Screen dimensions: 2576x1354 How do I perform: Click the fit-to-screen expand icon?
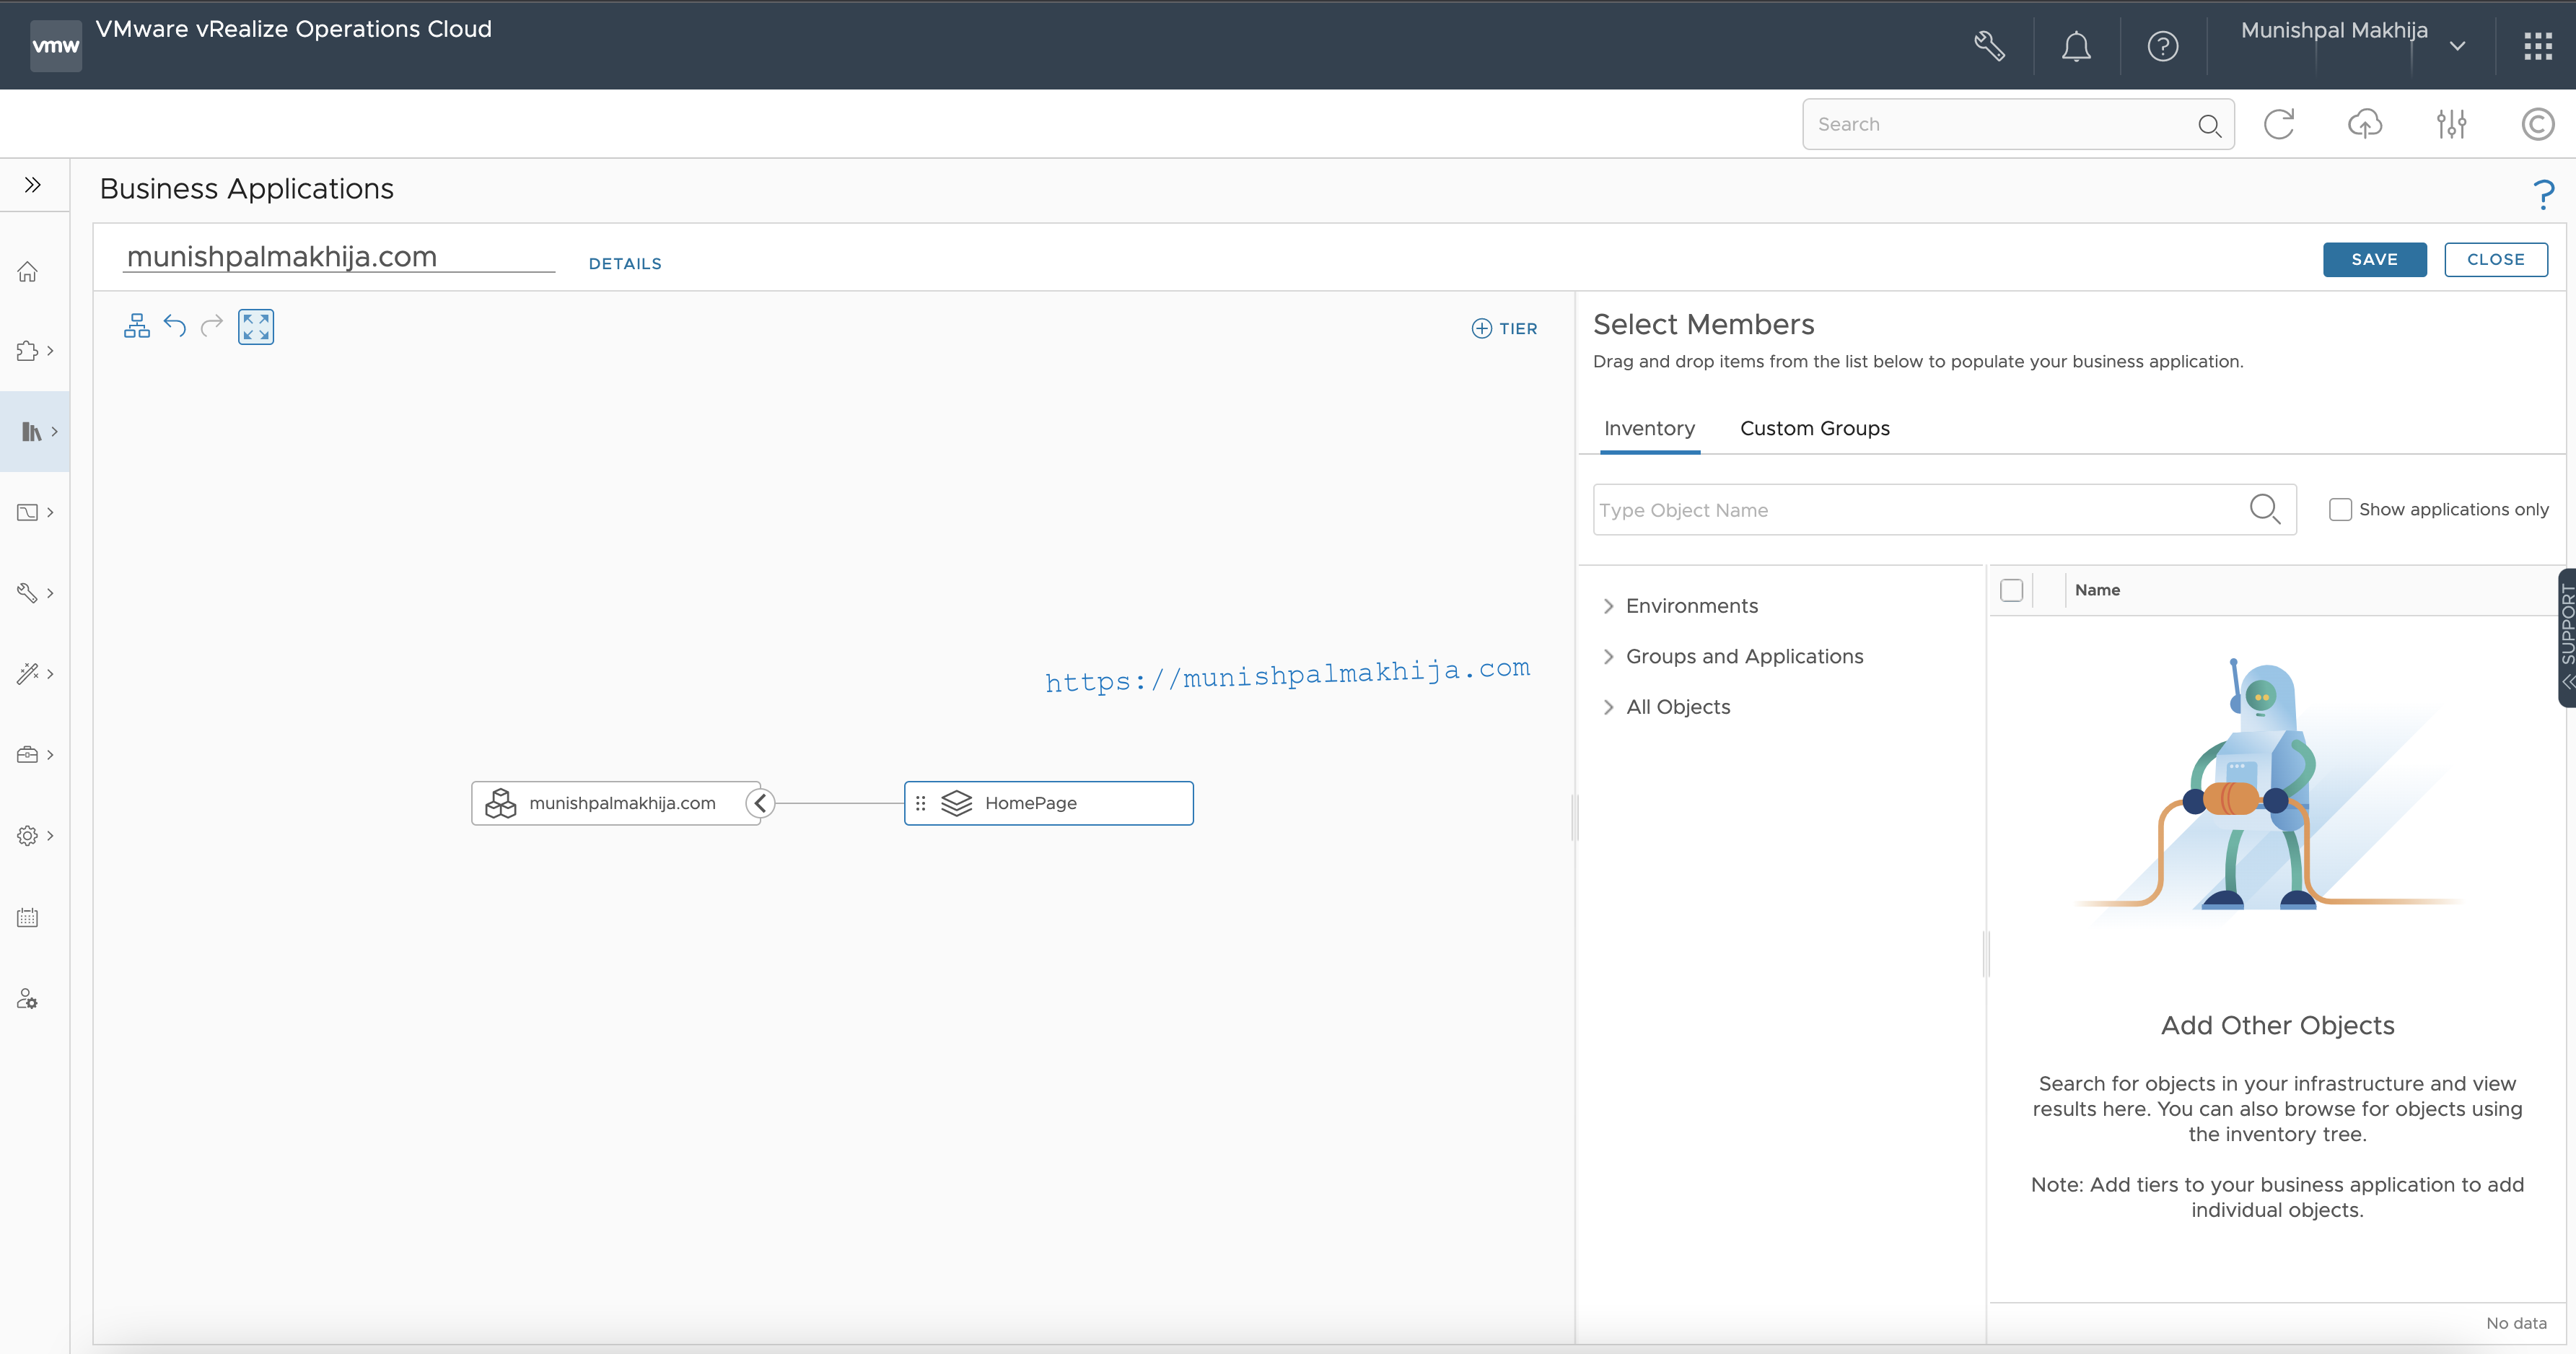[x=256, y=326]
